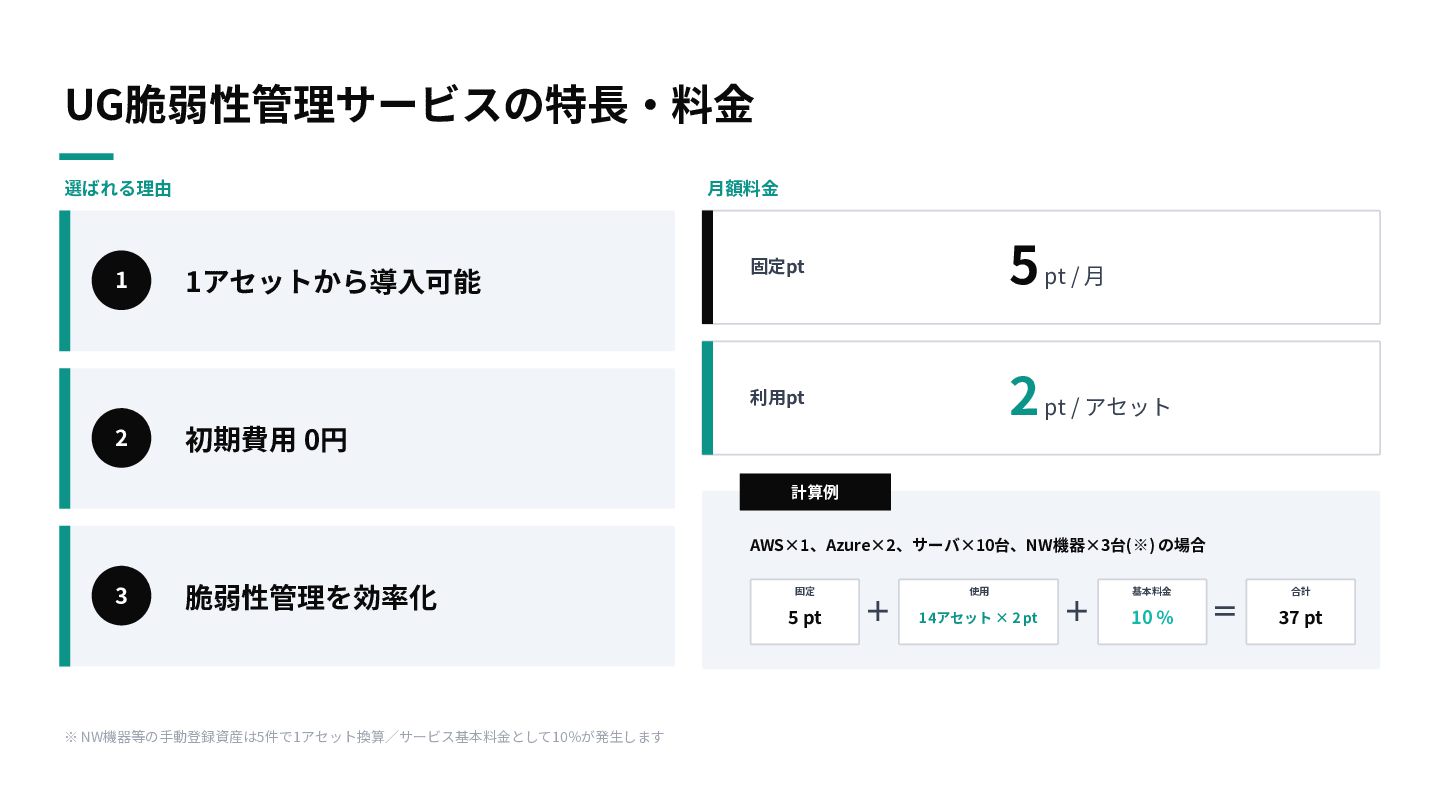1440x810 pixels.
Task: Click the large green number 2
Action: (1024, 397)
